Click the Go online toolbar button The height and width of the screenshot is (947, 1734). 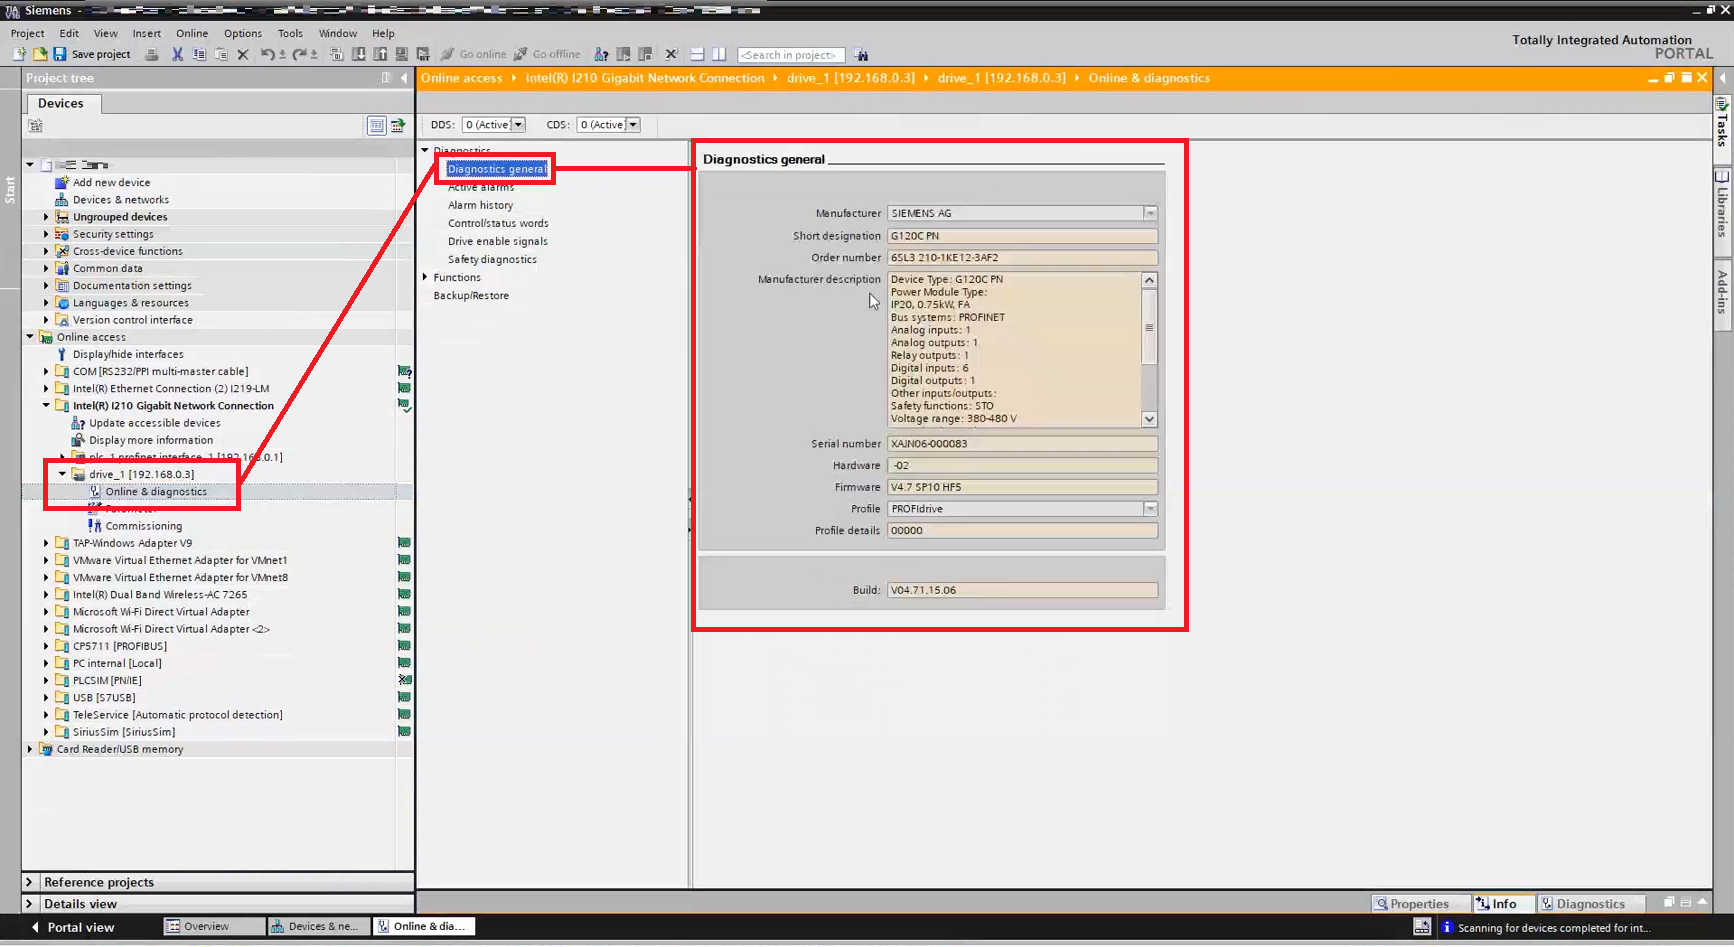[x=474, y=54]
